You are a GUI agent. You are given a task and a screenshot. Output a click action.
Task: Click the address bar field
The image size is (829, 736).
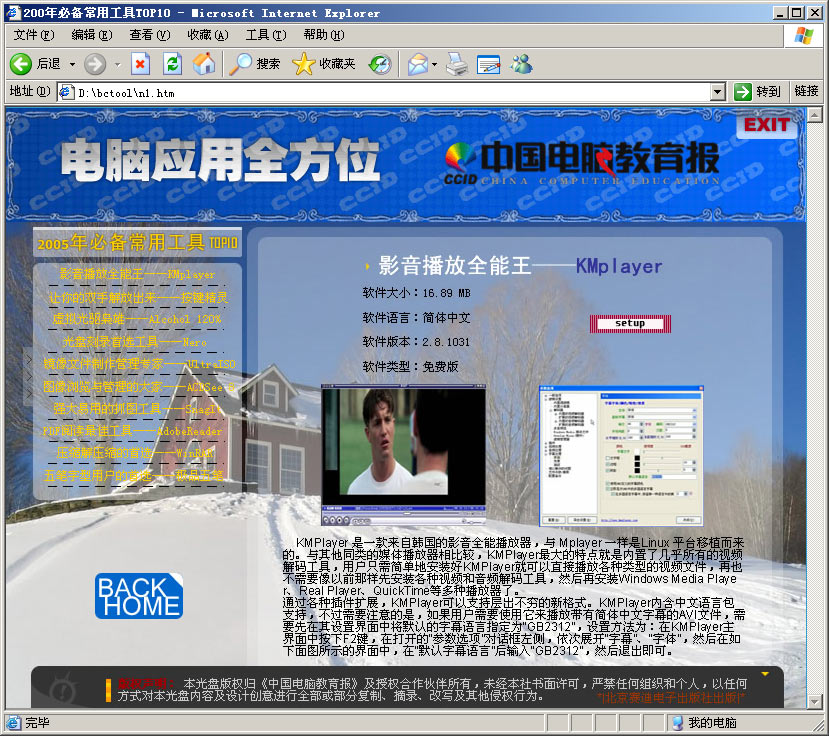pyautogui.click(x=391, y=93)
